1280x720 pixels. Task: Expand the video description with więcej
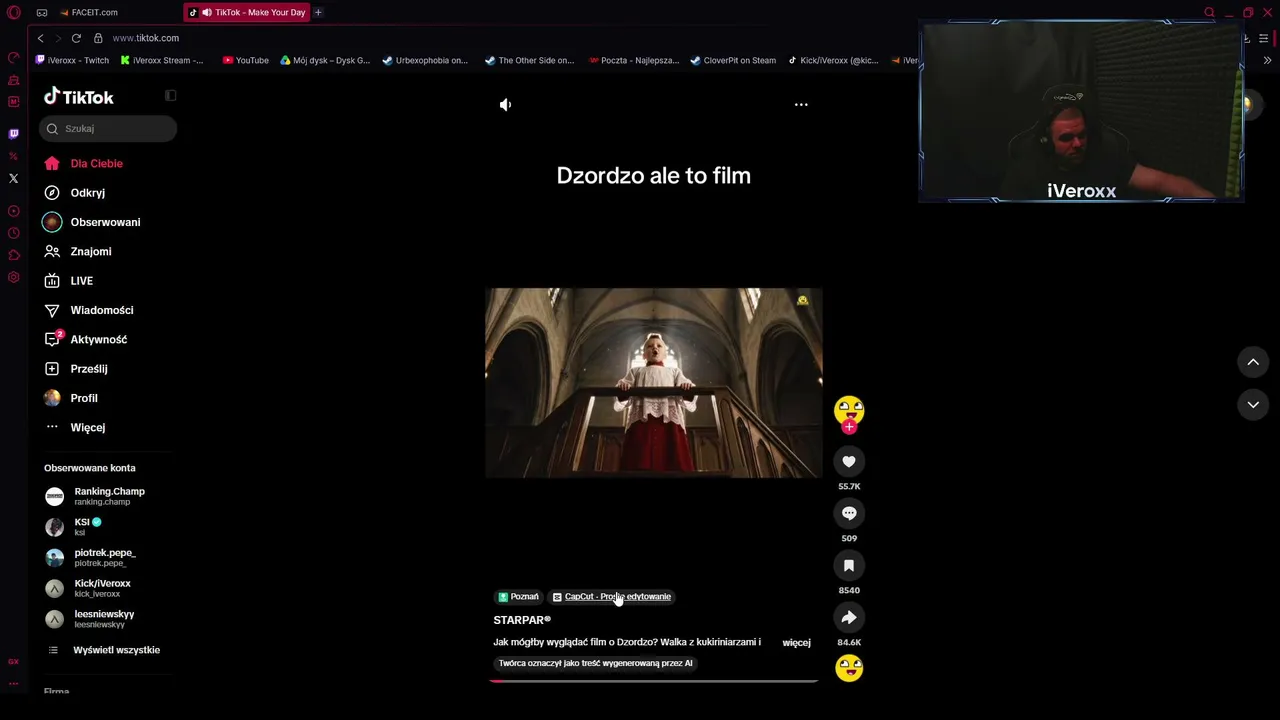(796, 643)
